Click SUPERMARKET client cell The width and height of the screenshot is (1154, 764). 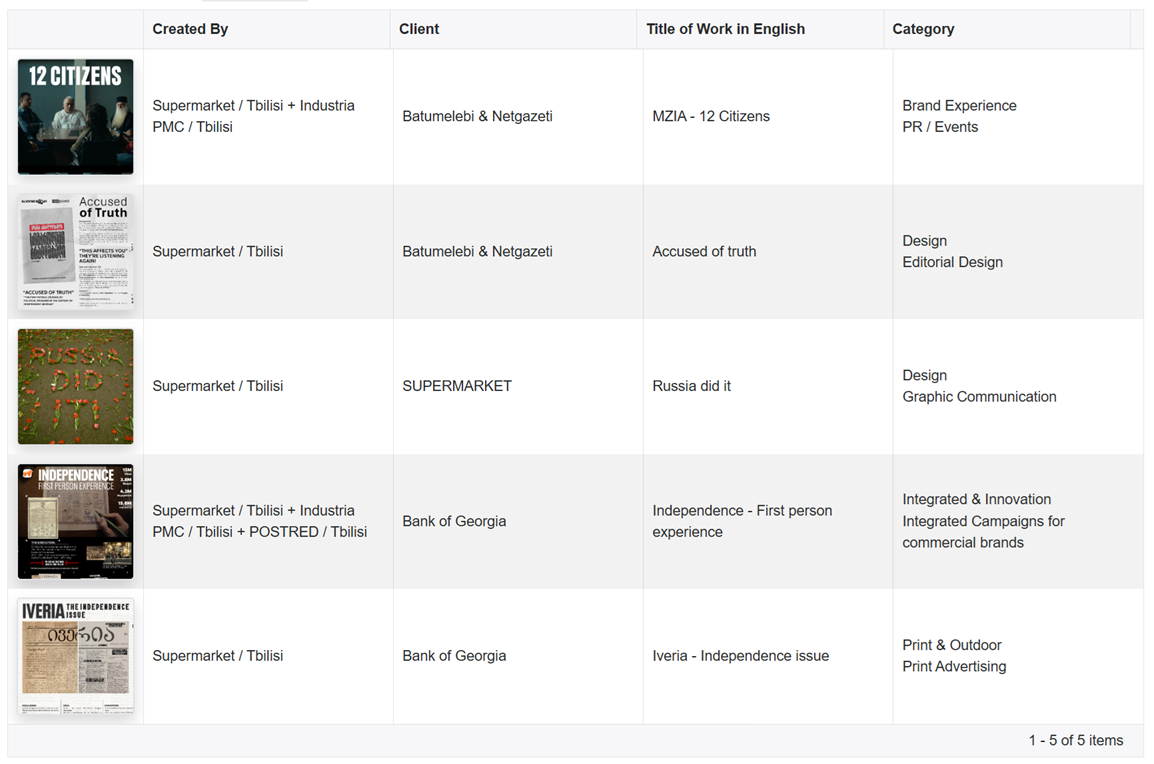coord(457,386)
